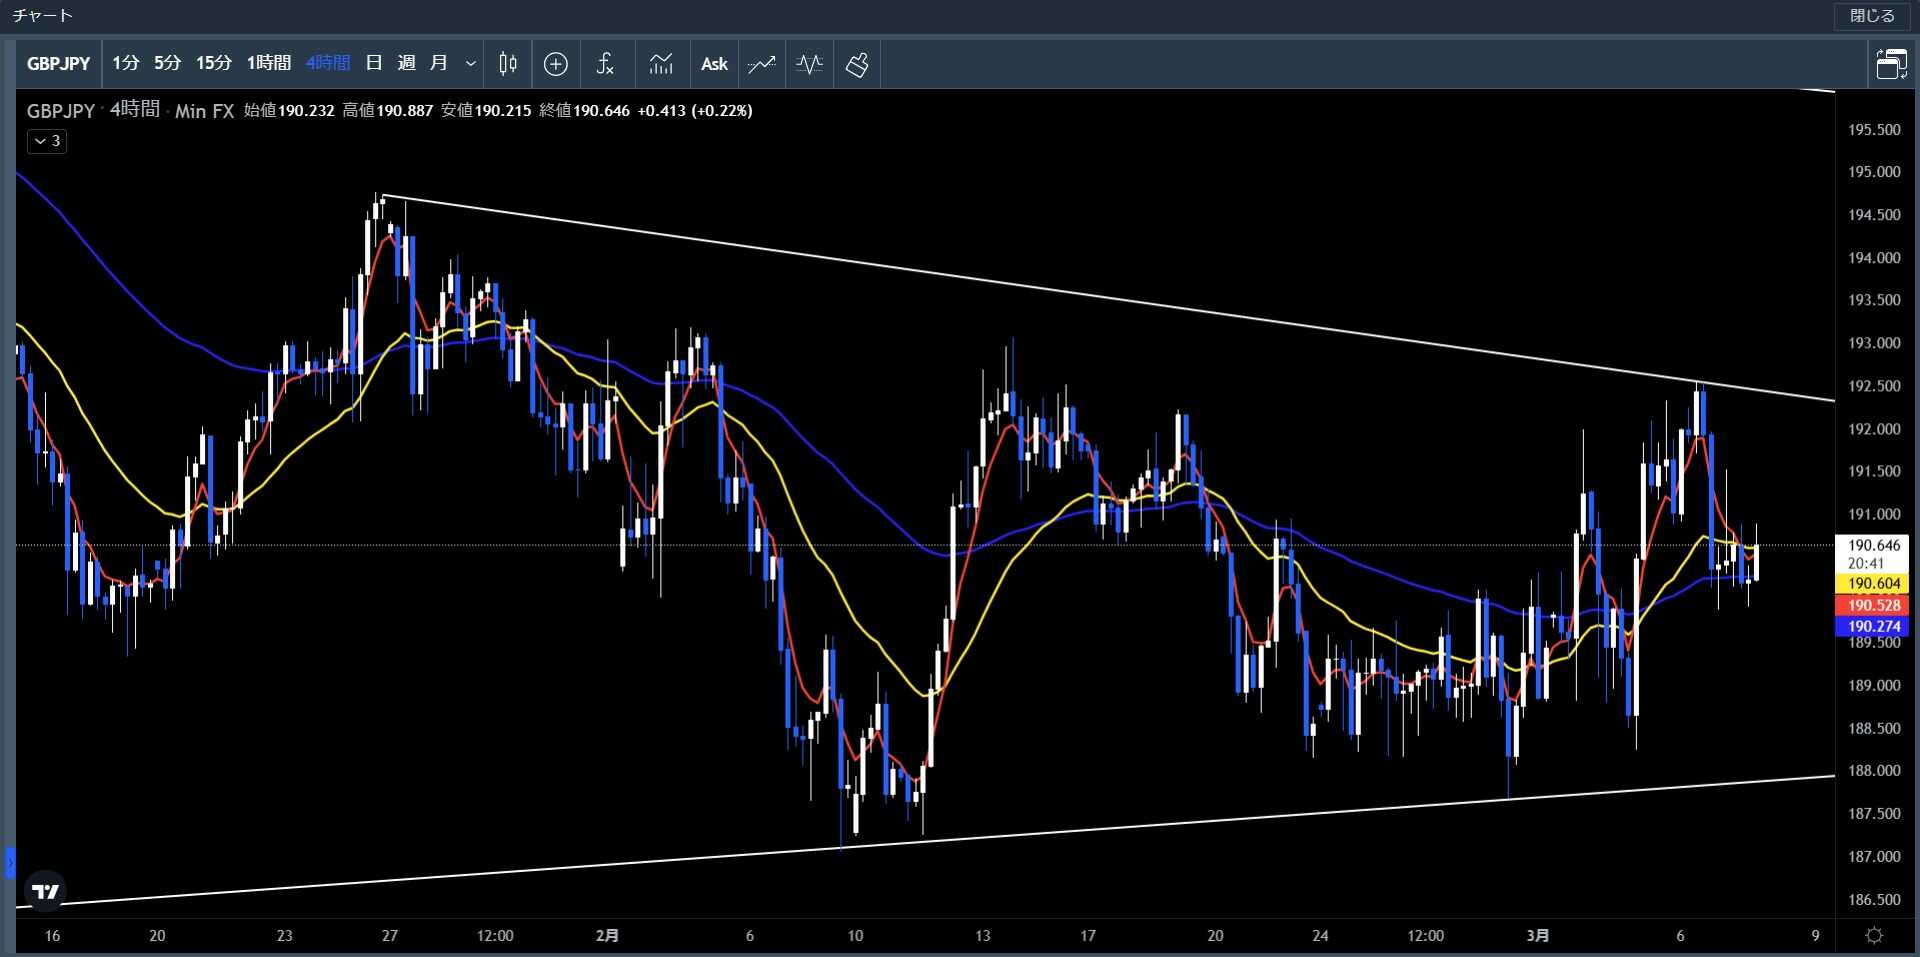Open the chart templates icon
Viewport: 1920px width, 957px height.
tap(661, 64)
